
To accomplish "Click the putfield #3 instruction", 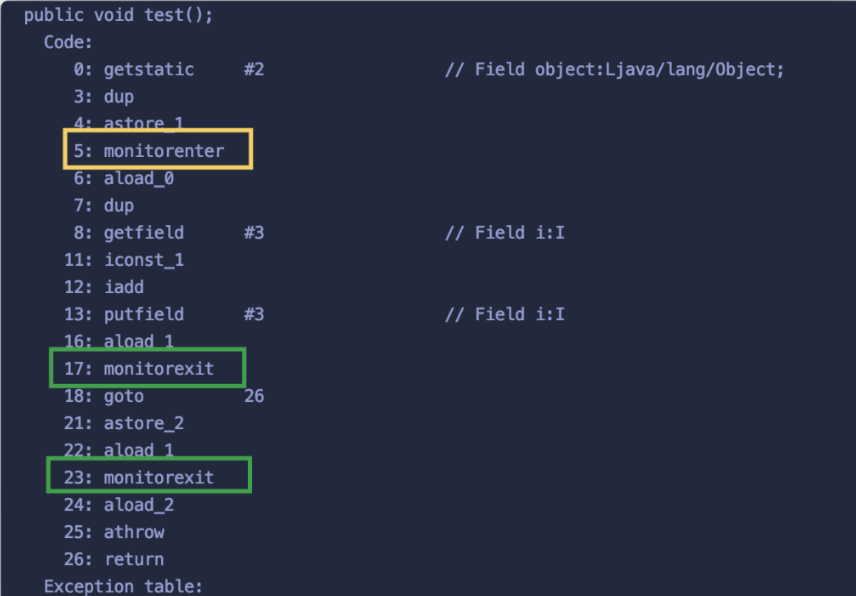I will 164,314.
